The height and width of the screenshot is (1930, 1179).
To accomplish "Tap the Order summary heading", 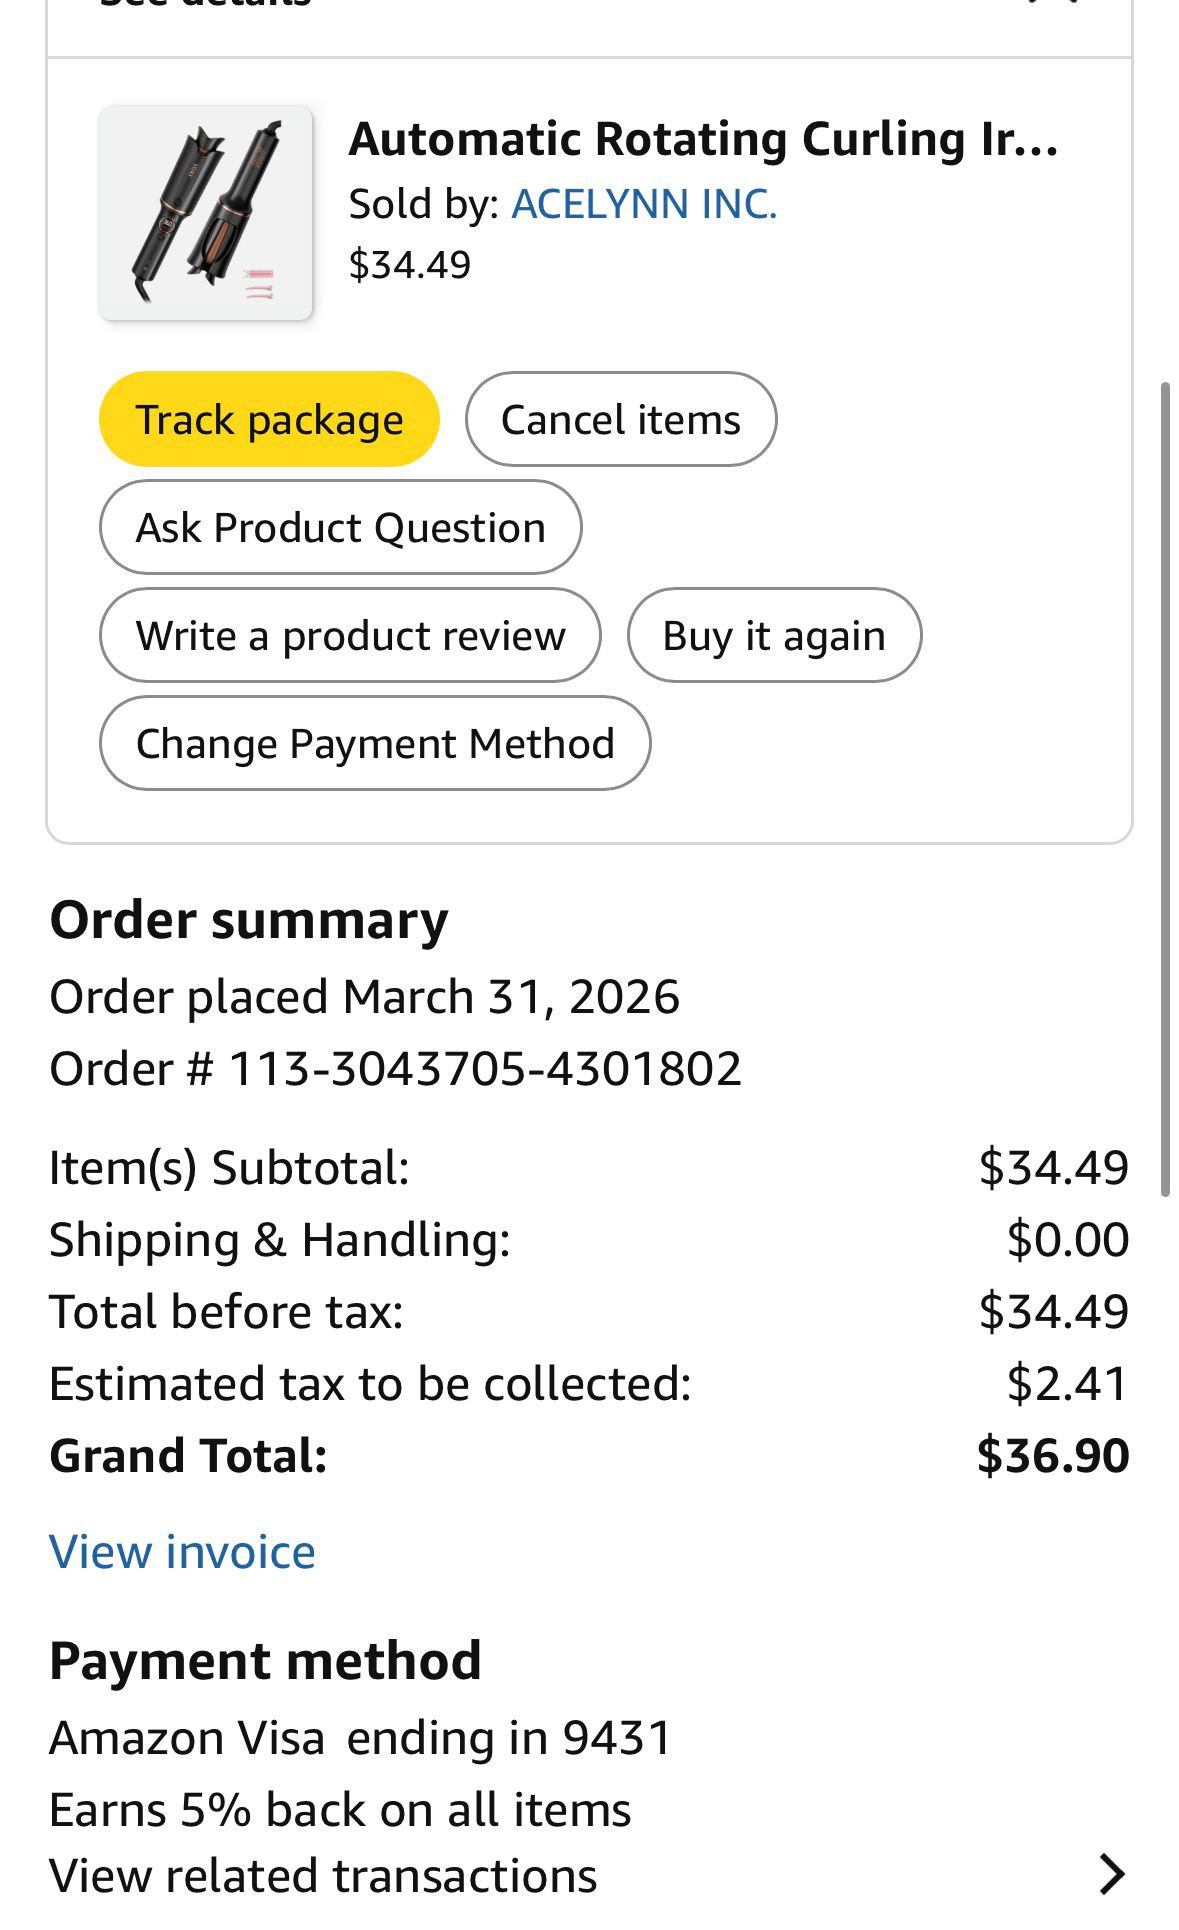I will (249, 920).
